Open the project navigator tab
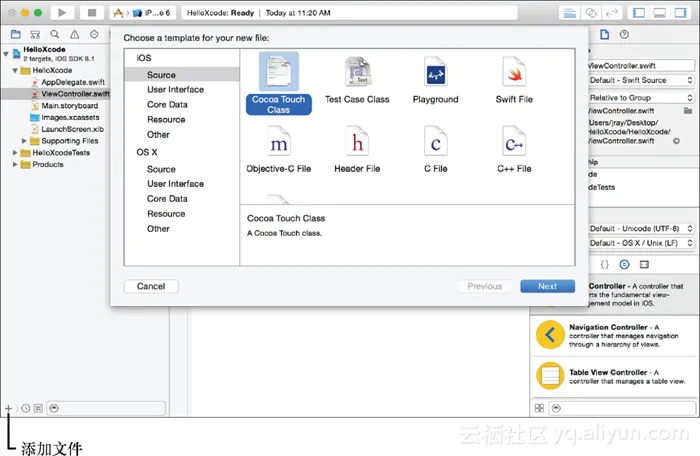Viewport: 700px width, 456px height. pos(16,34)
